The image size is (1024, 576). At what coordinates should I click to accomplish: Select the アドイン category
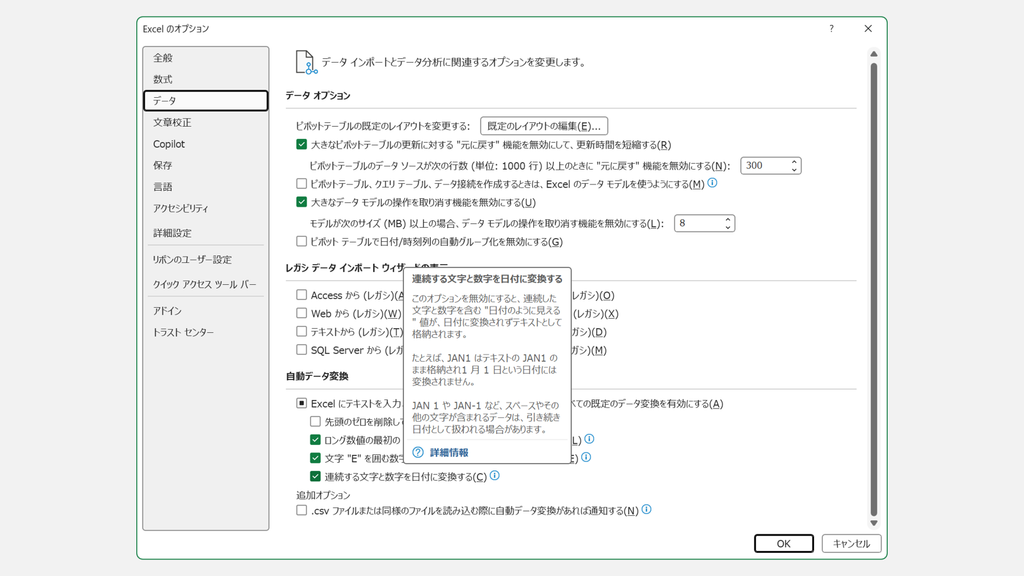[205, 312]
